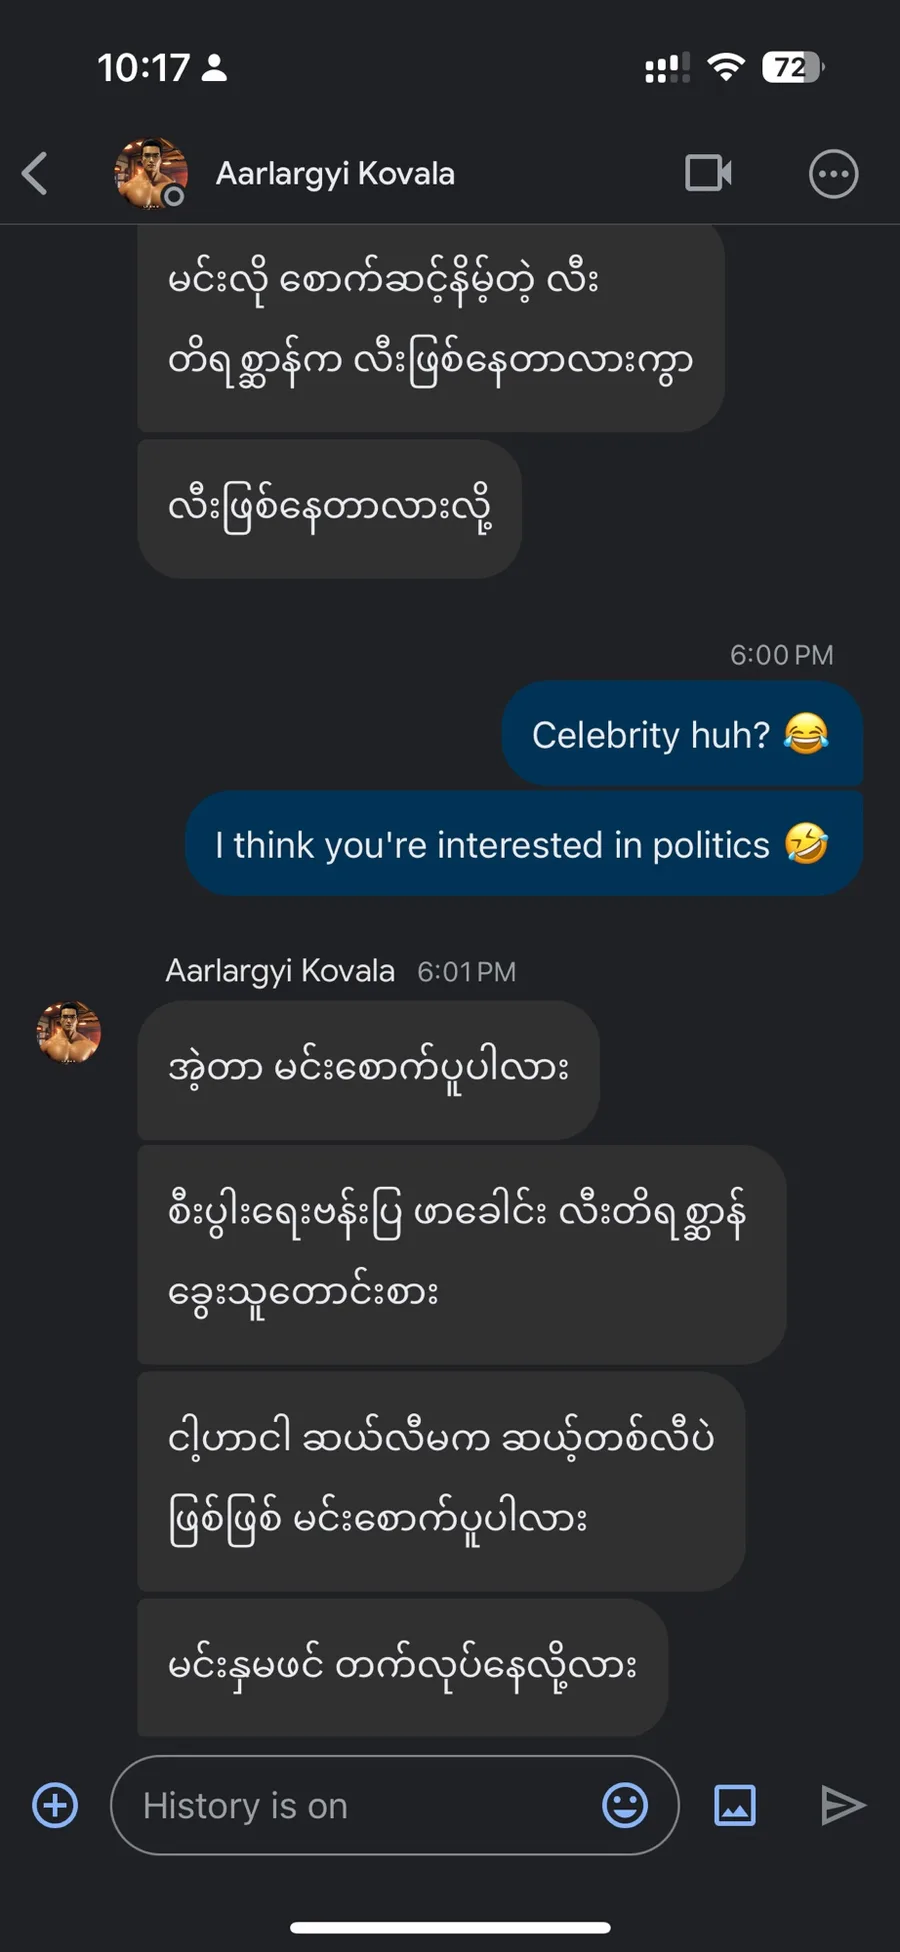Screen dimensions: 900x1952
Task: Start a video call with Aarlargyi Kovala
Action: [708, 173]
